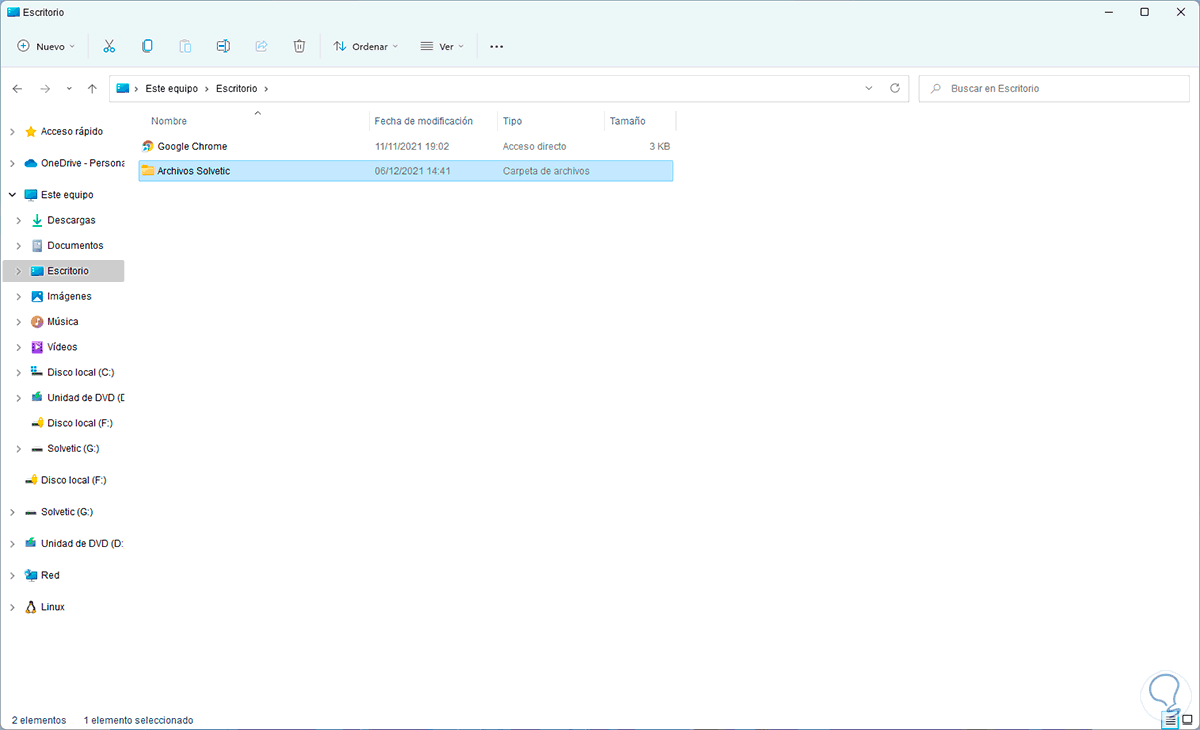Click the Delete trash icon
This screenshot has height=730, width=1200.
(x=299, y=46)
